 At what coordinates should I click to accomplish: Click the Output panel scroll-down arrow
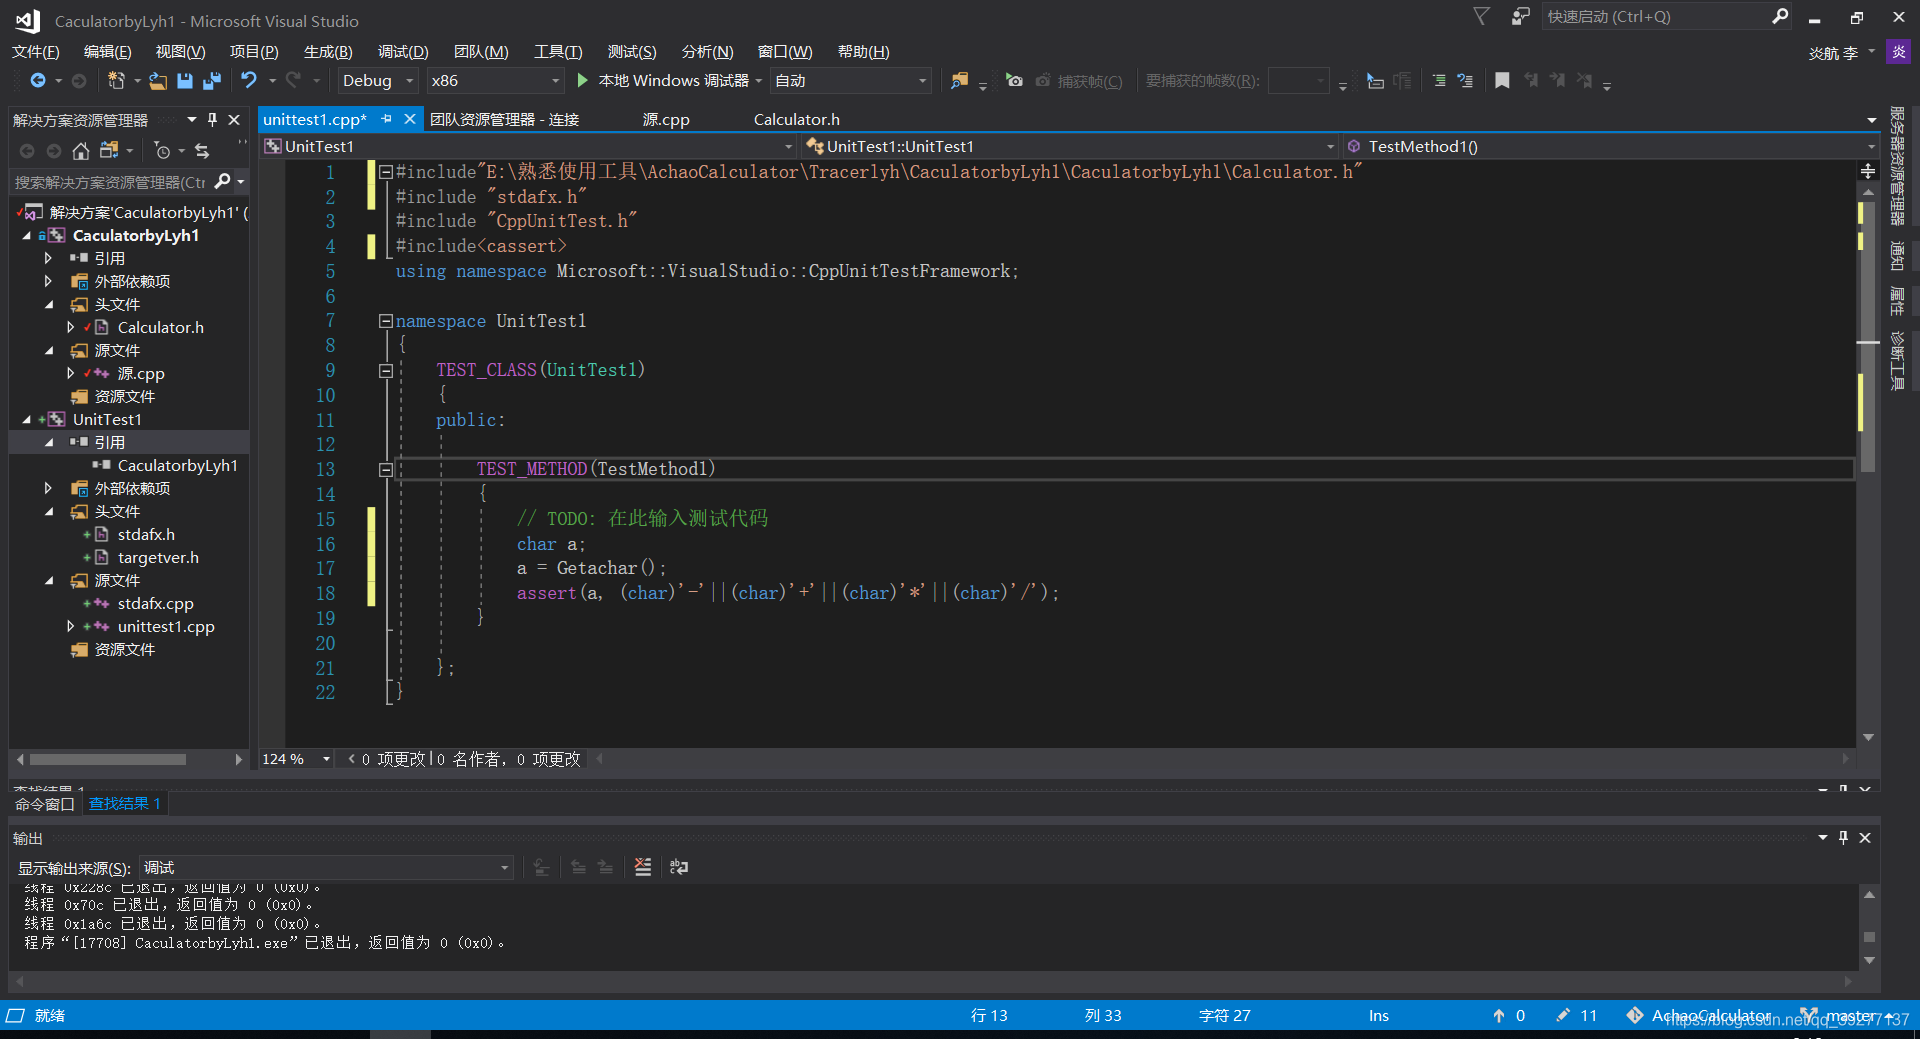click(1869, 960)
